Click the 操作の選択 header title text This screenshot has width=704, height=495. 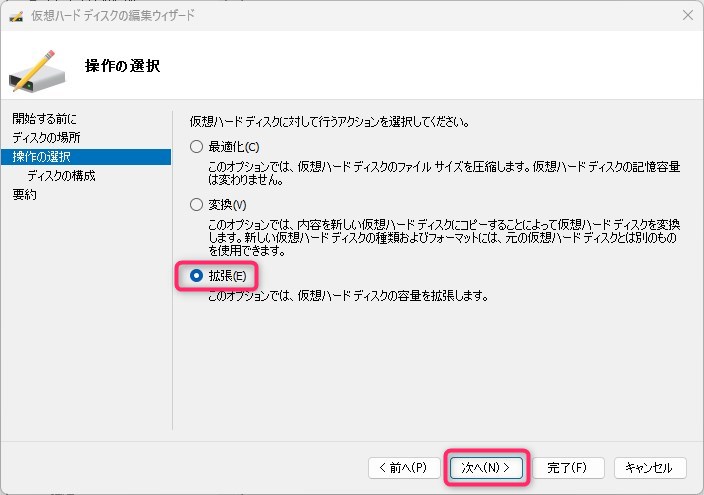coord(130,66)
